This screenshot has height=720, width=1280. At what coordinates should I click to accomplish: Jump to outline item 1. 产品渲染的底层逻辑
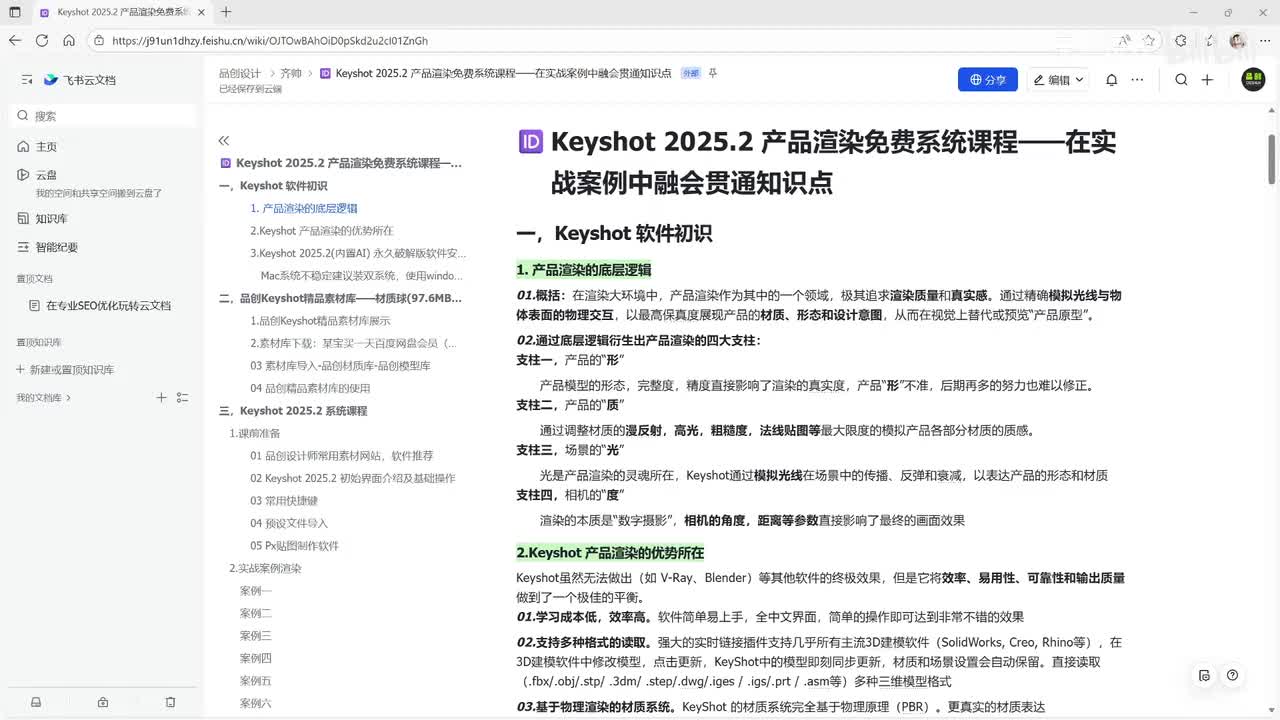304,208
